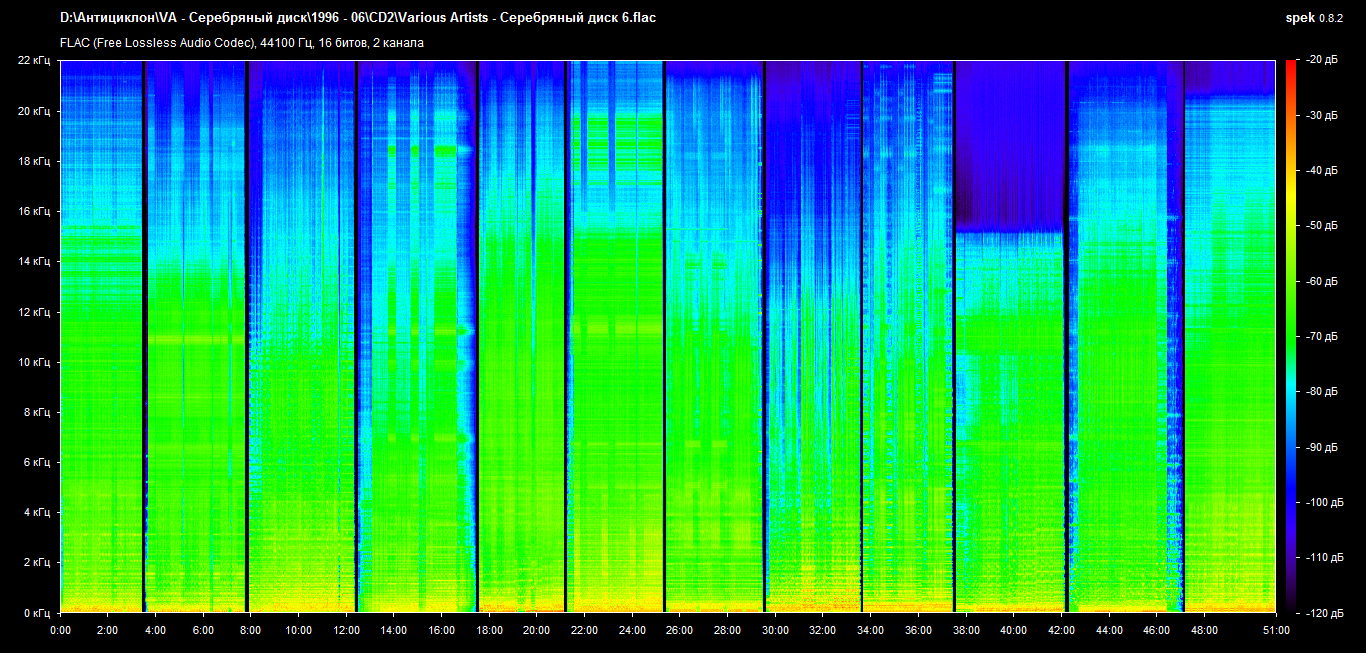Screen dimensions: 1366x653
Task: Click the 20 кГц frequency axis label
Action: point(35,111)
